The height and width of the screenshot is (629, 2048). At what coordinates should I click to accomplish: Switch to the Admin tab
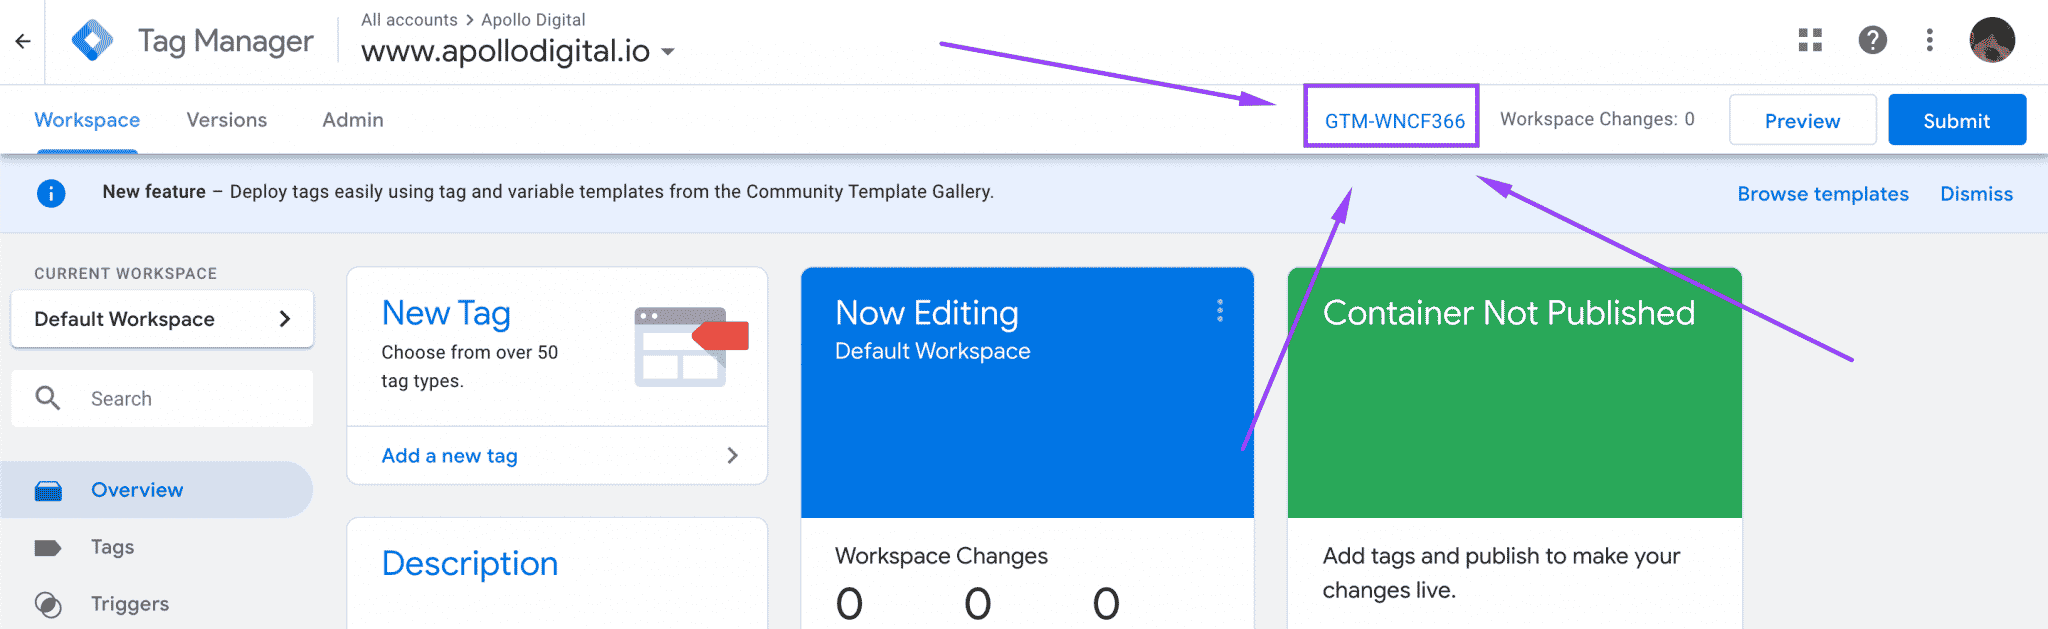click(352, 119)
